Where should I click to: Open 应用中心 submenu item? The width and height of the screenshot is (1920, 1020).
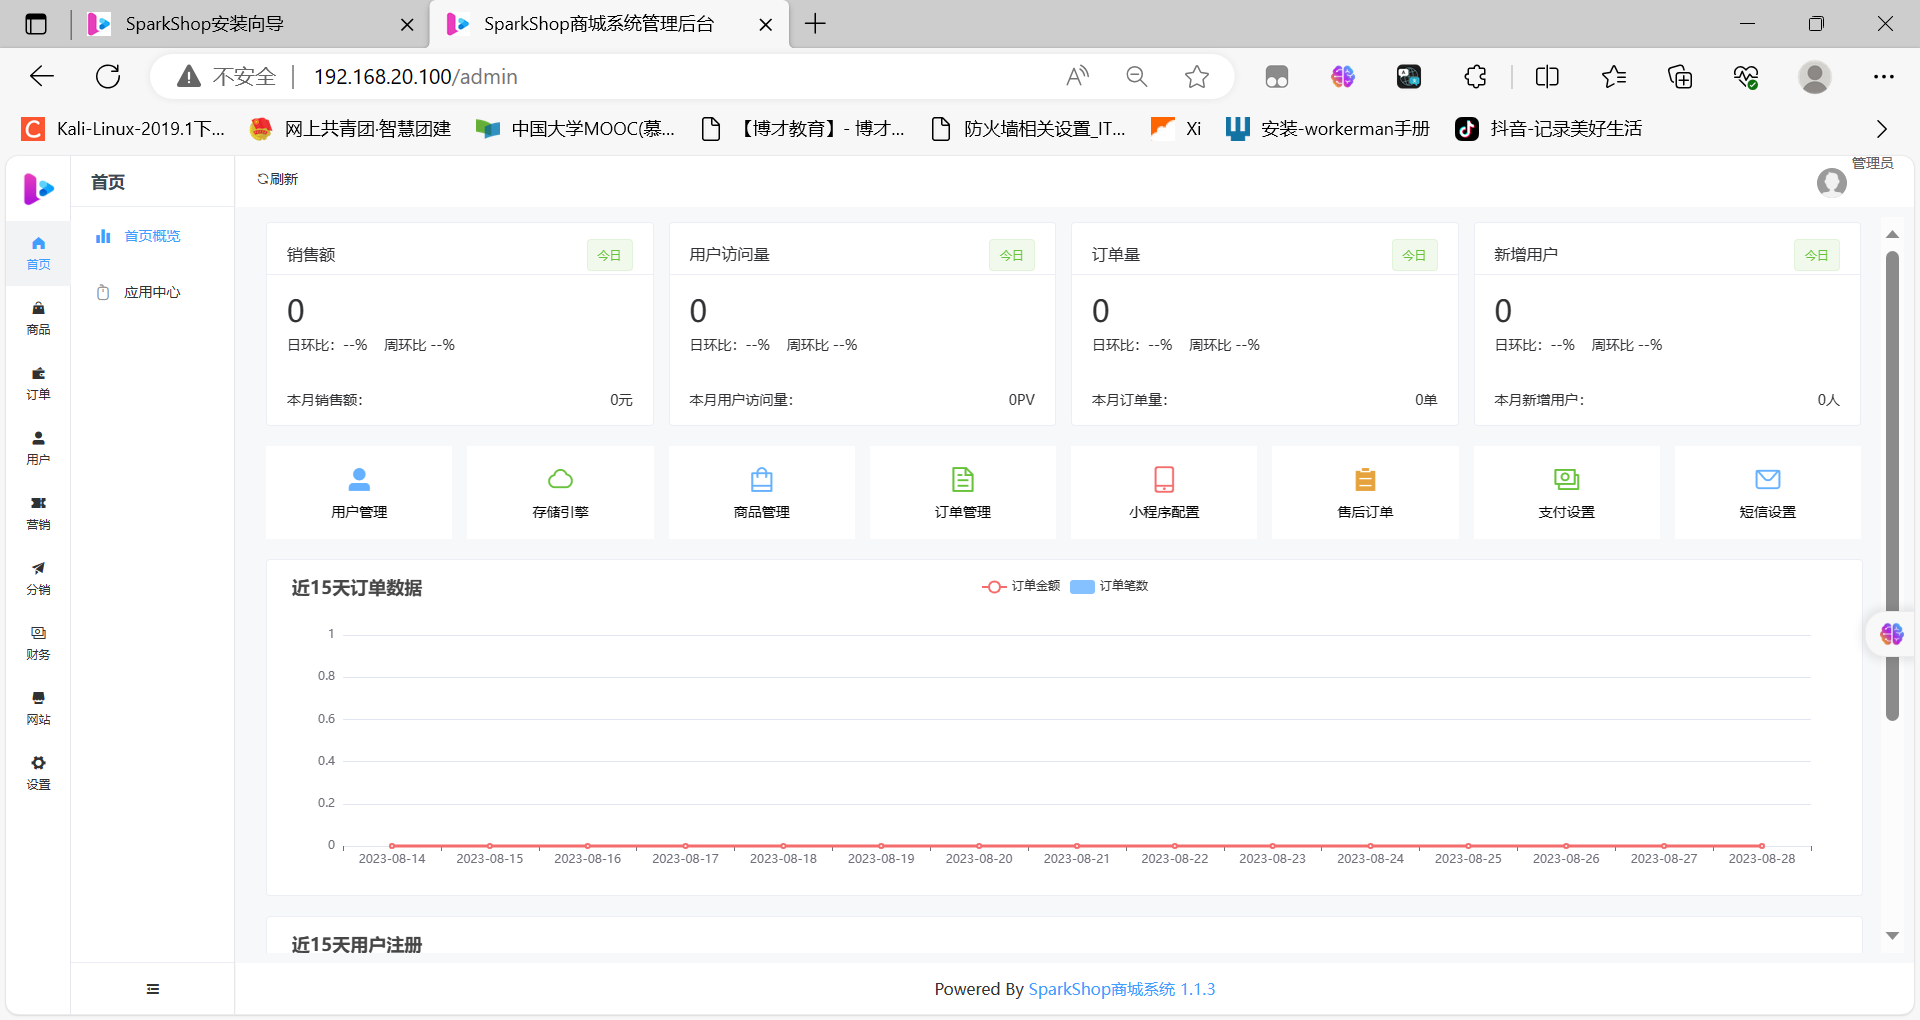point(152,292)
